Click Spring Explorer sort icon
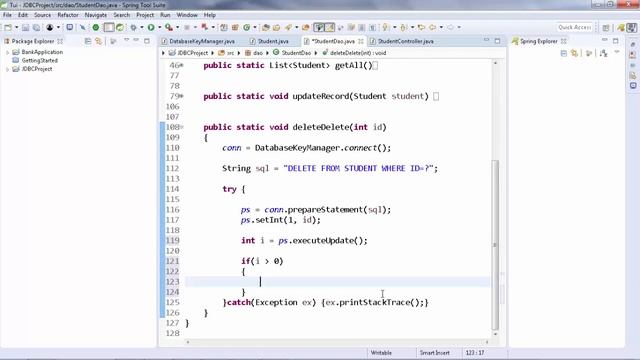 coord(604,53)
